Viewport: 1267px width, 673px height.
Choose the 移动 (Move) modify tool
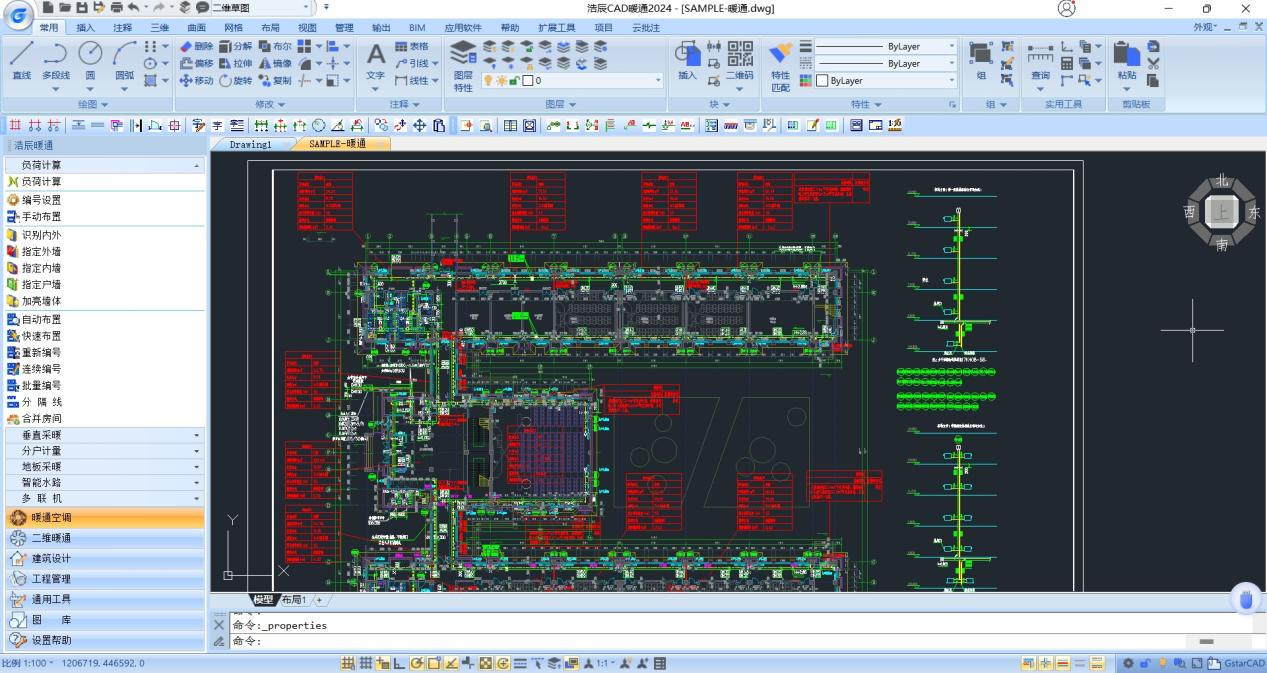click(196, 81)
